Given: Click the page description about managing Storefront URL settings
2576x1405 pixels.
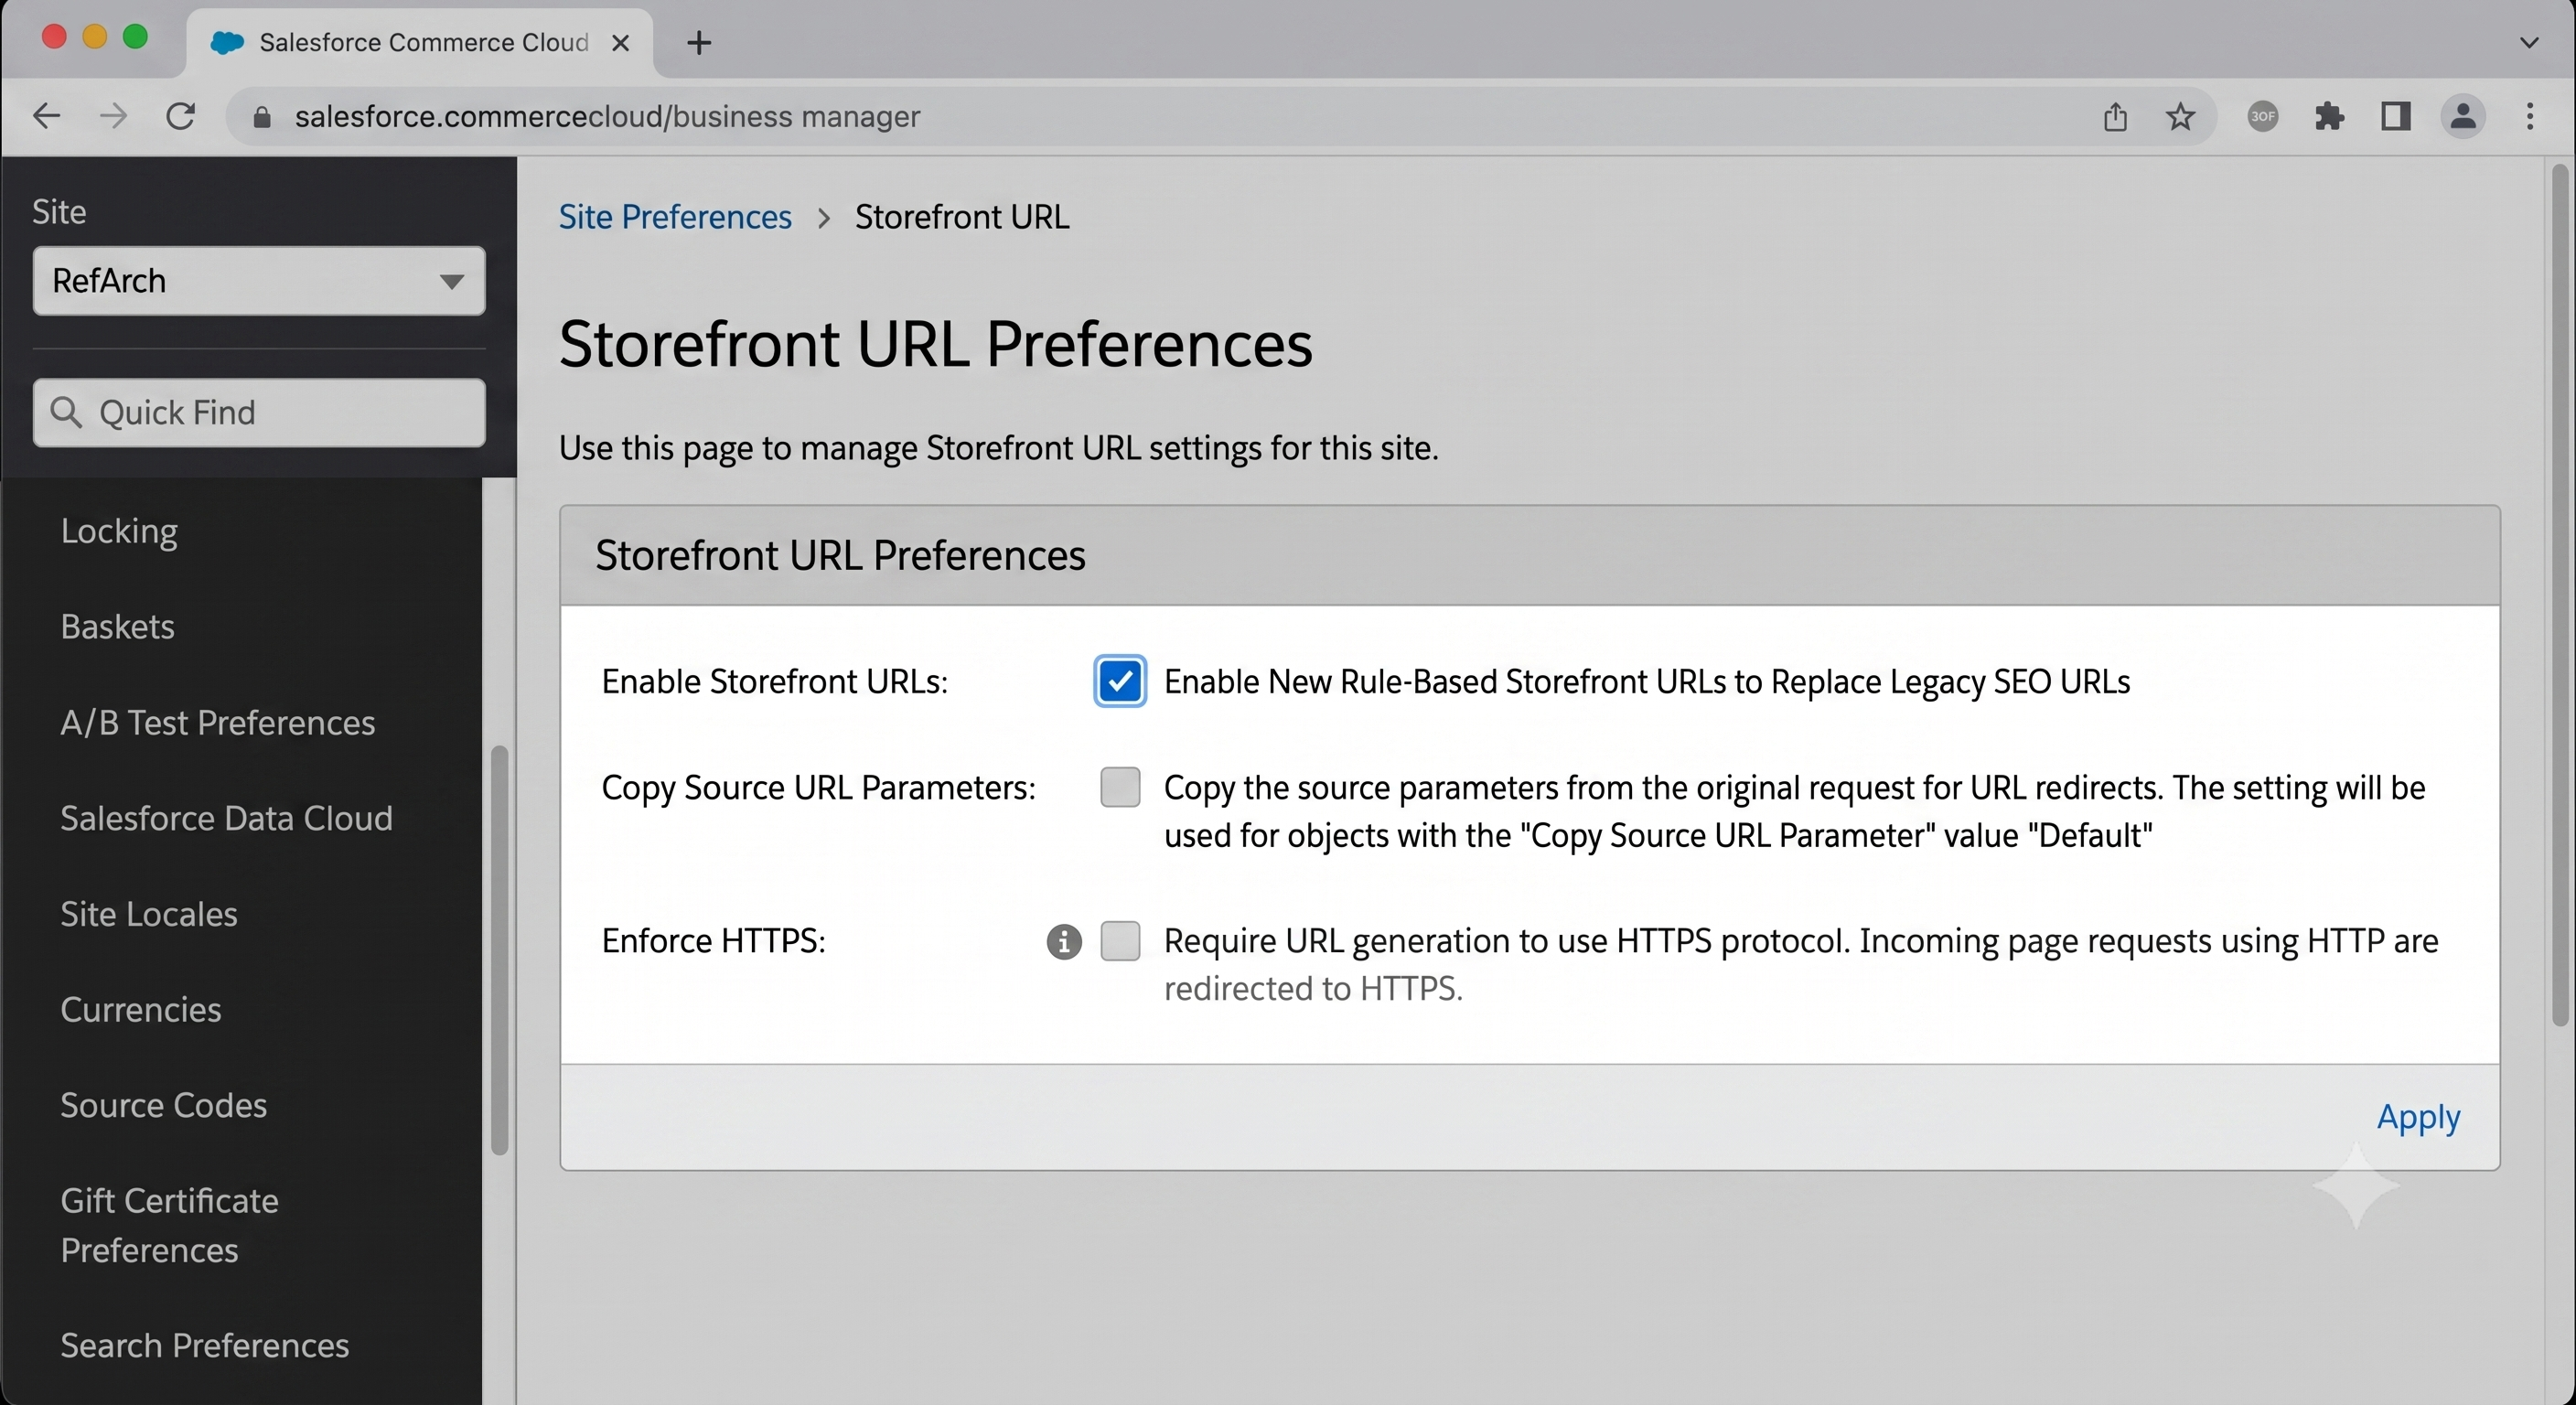Looking at the screenshot, I should (998, 448).
